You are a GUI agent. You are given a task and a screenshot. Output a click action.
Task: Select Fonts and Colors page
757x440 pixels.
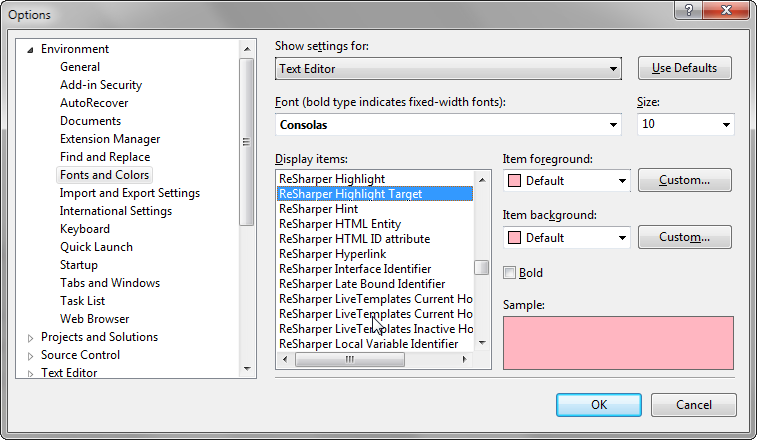[x=104, y=175]
